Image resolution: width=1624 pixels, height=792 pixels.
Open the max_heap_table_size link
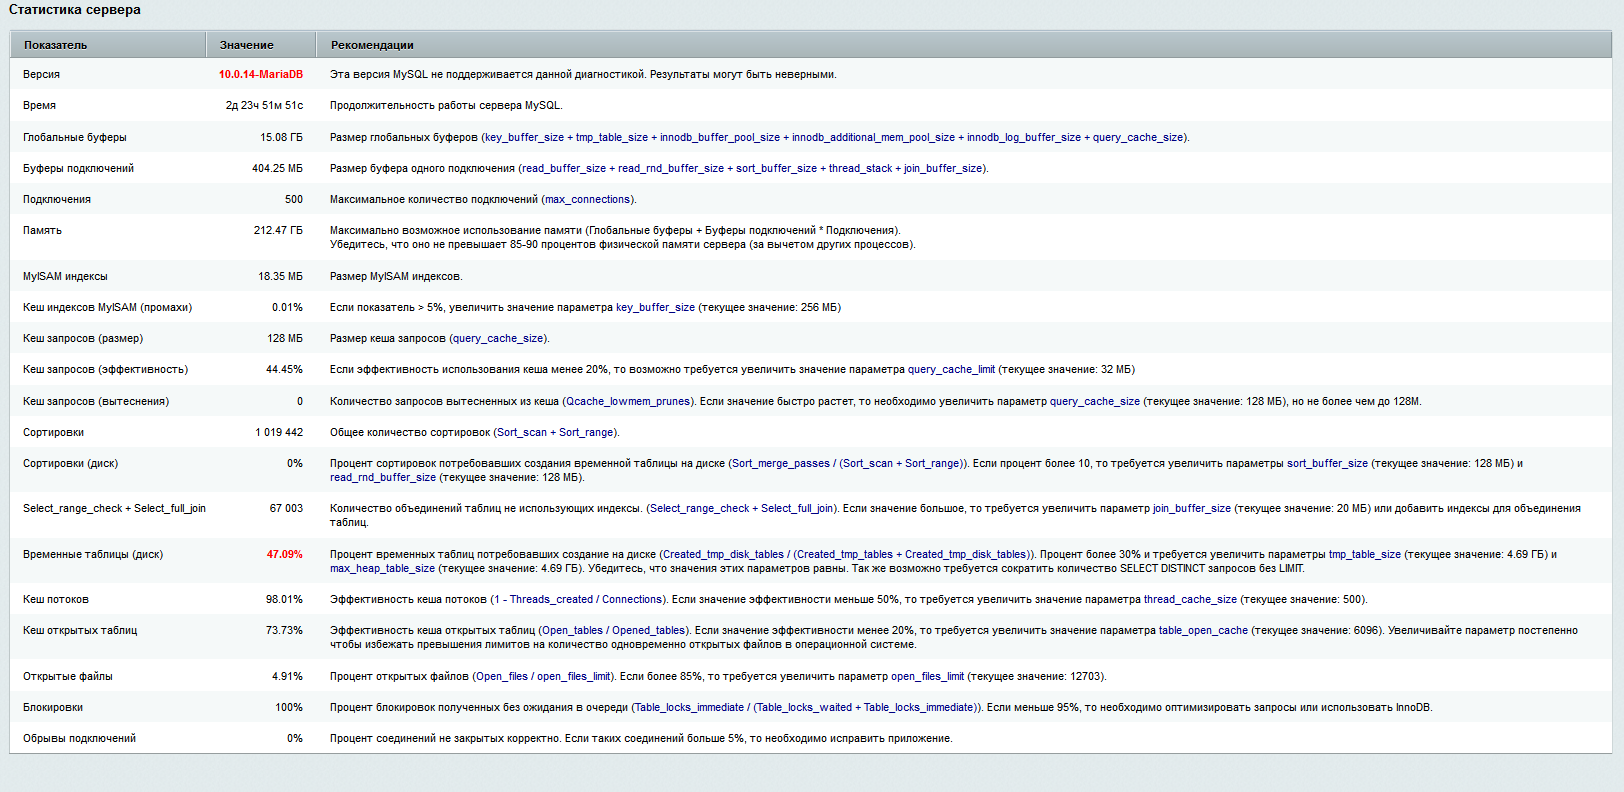(382, 568)
